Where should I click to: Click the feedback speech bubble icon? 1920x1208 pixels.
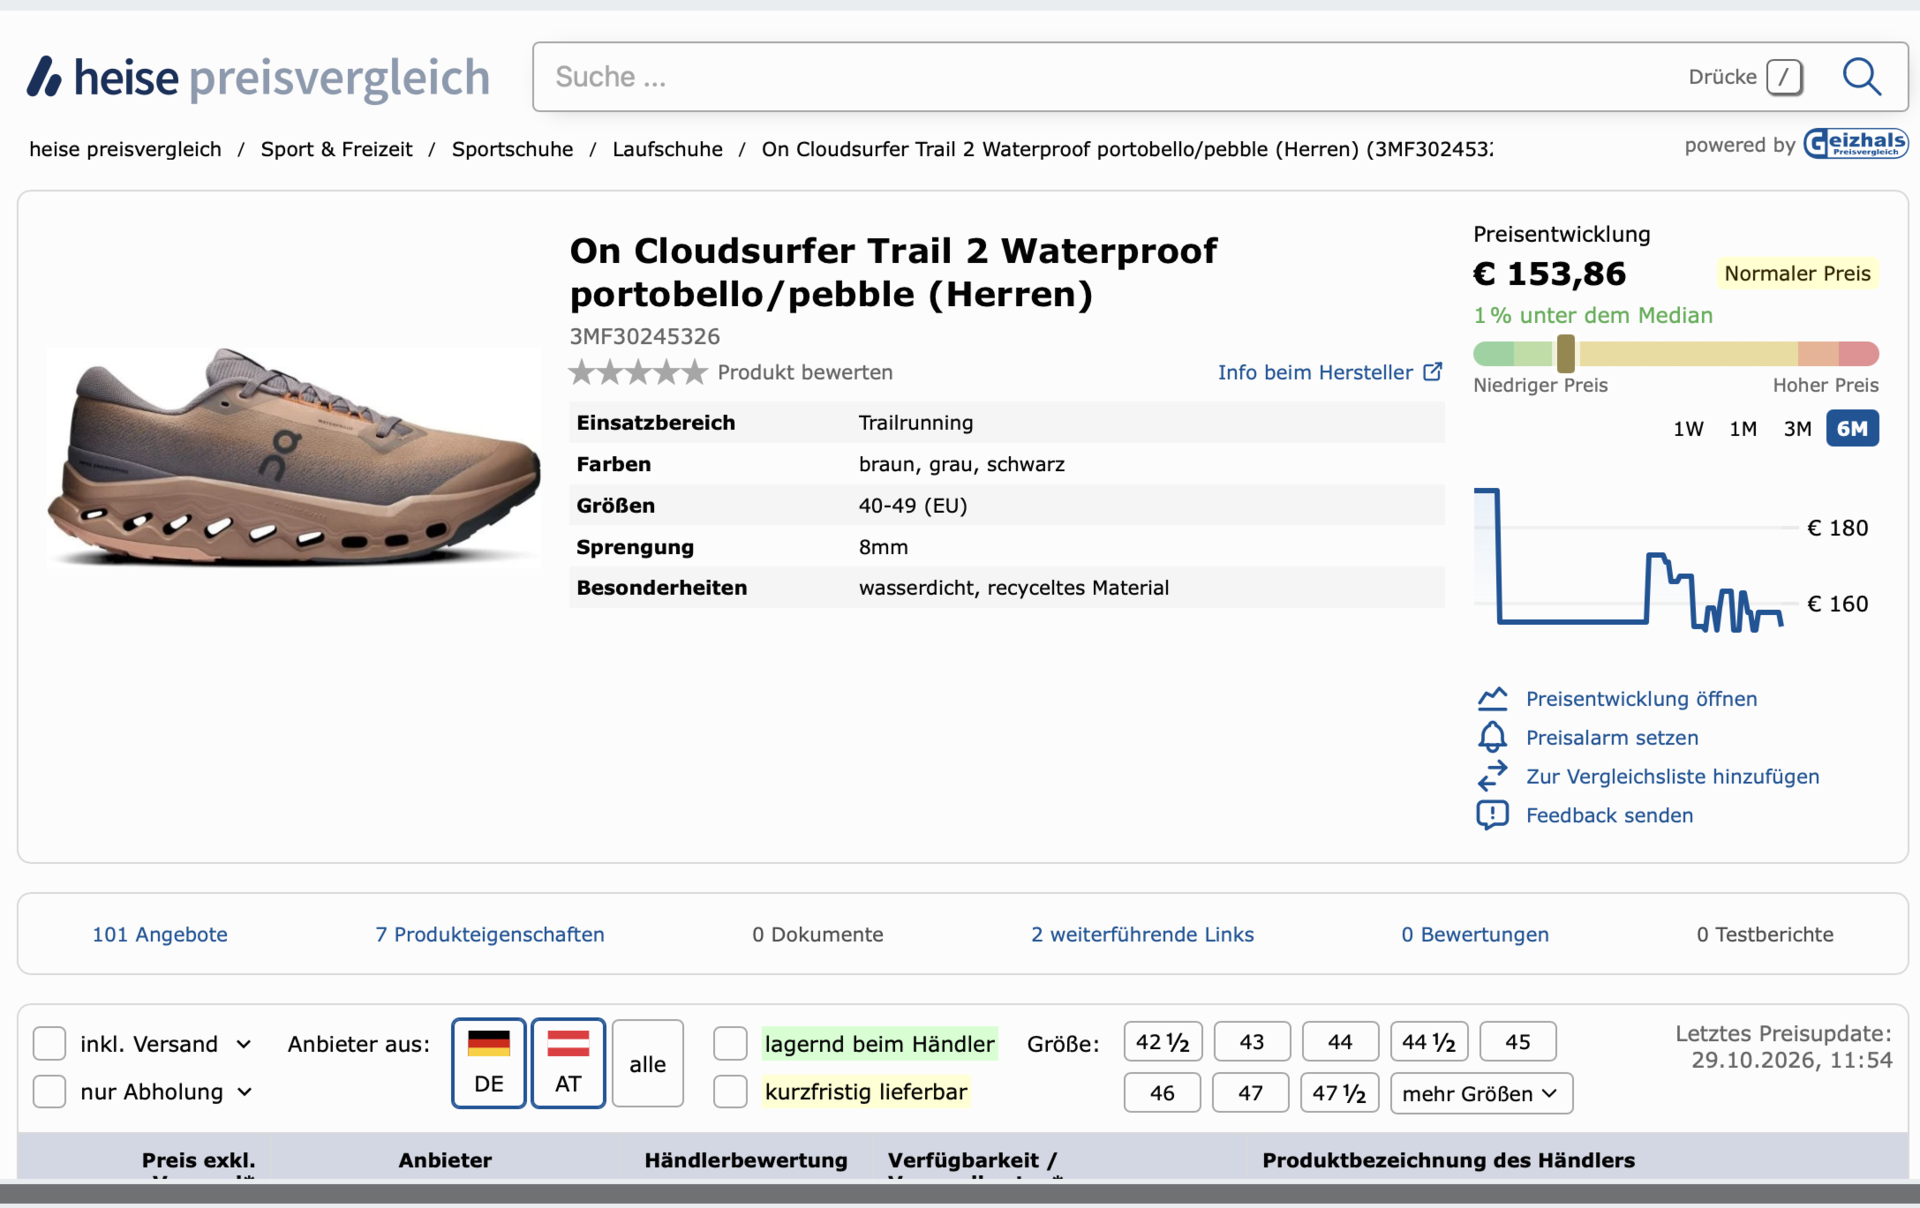coord(1492,815)
